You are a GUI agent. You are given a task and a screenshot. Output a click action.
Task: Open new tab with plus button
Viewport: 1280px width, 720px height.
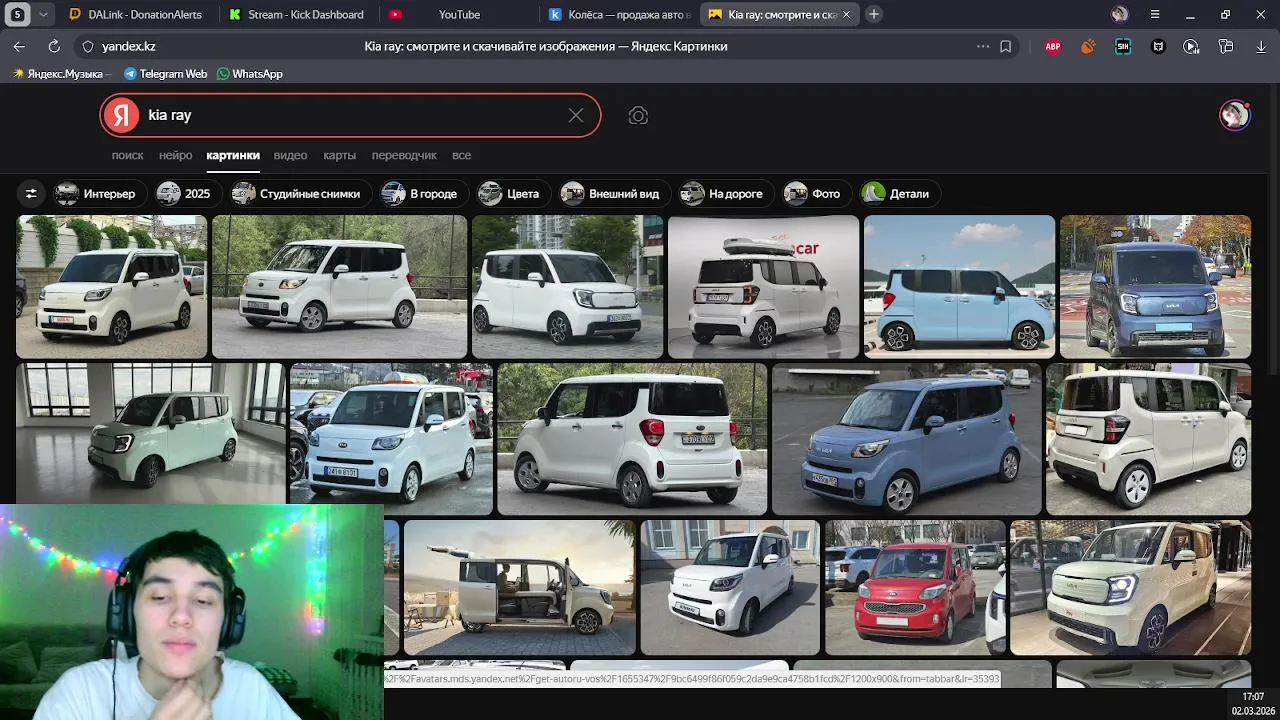point(873,14)
